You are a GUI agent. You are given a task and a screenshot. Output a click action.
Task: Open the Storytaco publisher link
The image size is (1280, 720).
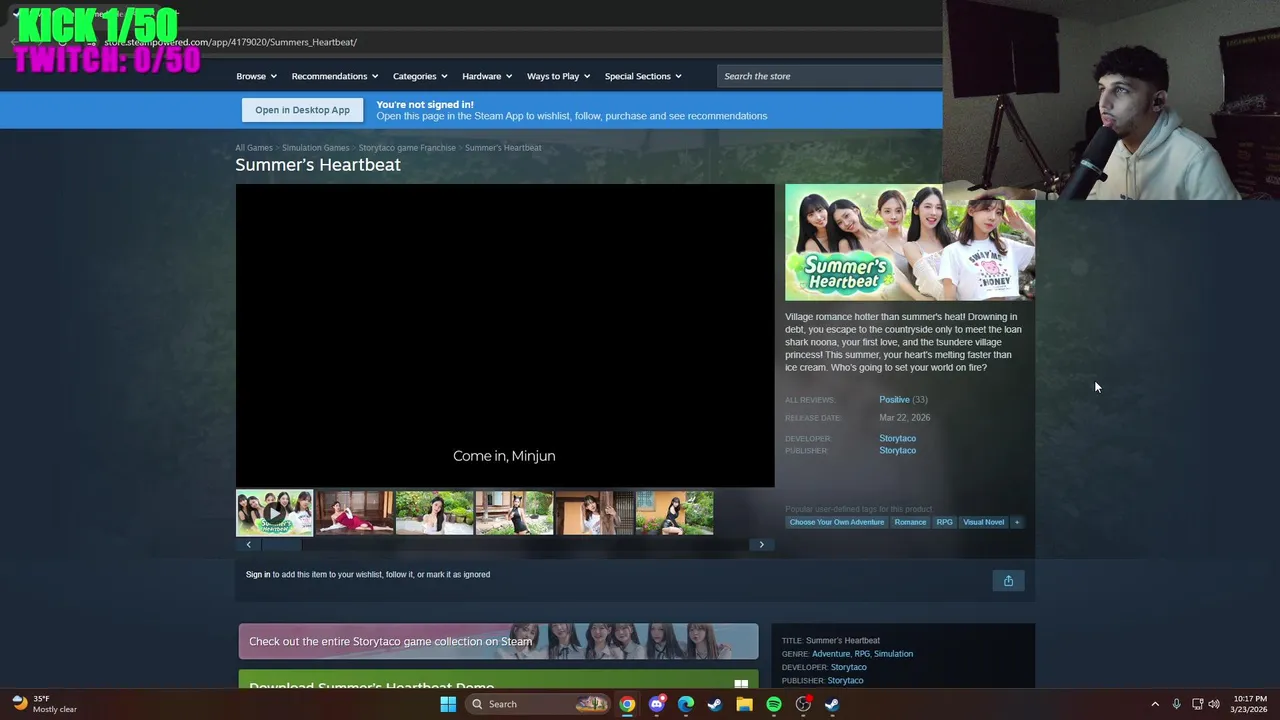[897, 450]
